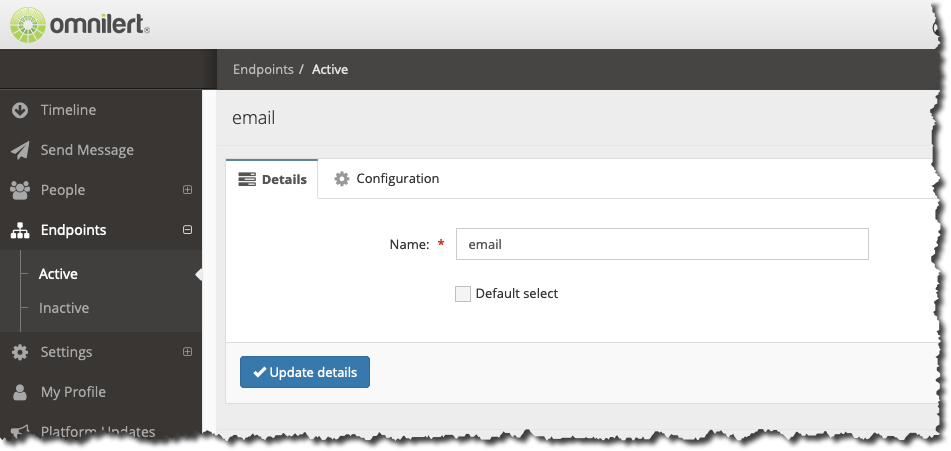The width and height of the screenshot is (951, 451).
Task: Click the Endpoints network icon
Action: (20, 230)
